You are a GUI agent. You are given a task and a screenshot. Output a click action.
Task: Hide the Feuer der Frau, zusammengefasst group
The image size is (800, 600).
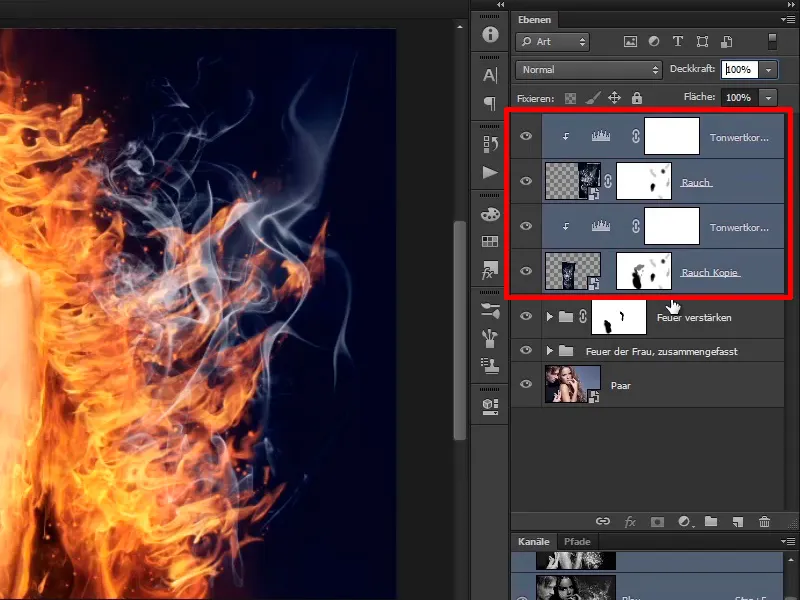tap(526, 351)
